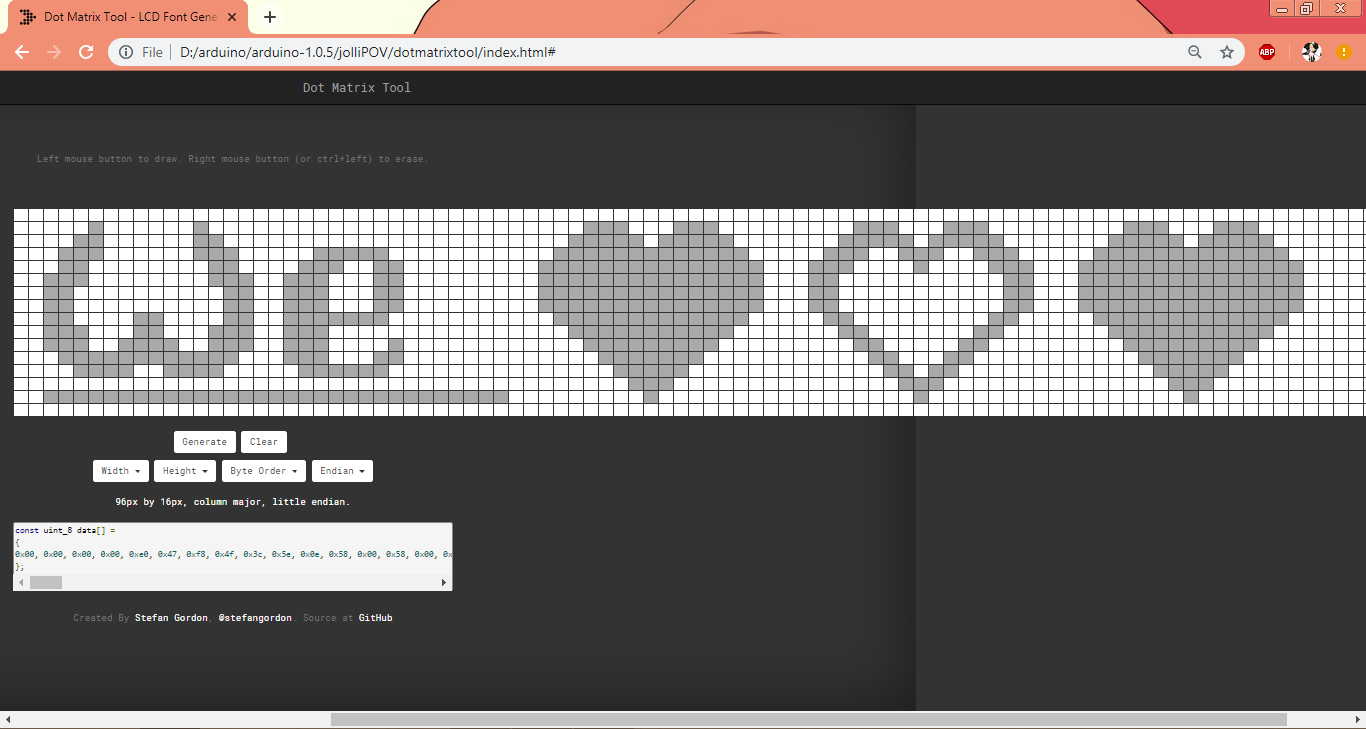Click the zoom magnifier in the address bar
1366x729 pixels.
pos(1194,51)
